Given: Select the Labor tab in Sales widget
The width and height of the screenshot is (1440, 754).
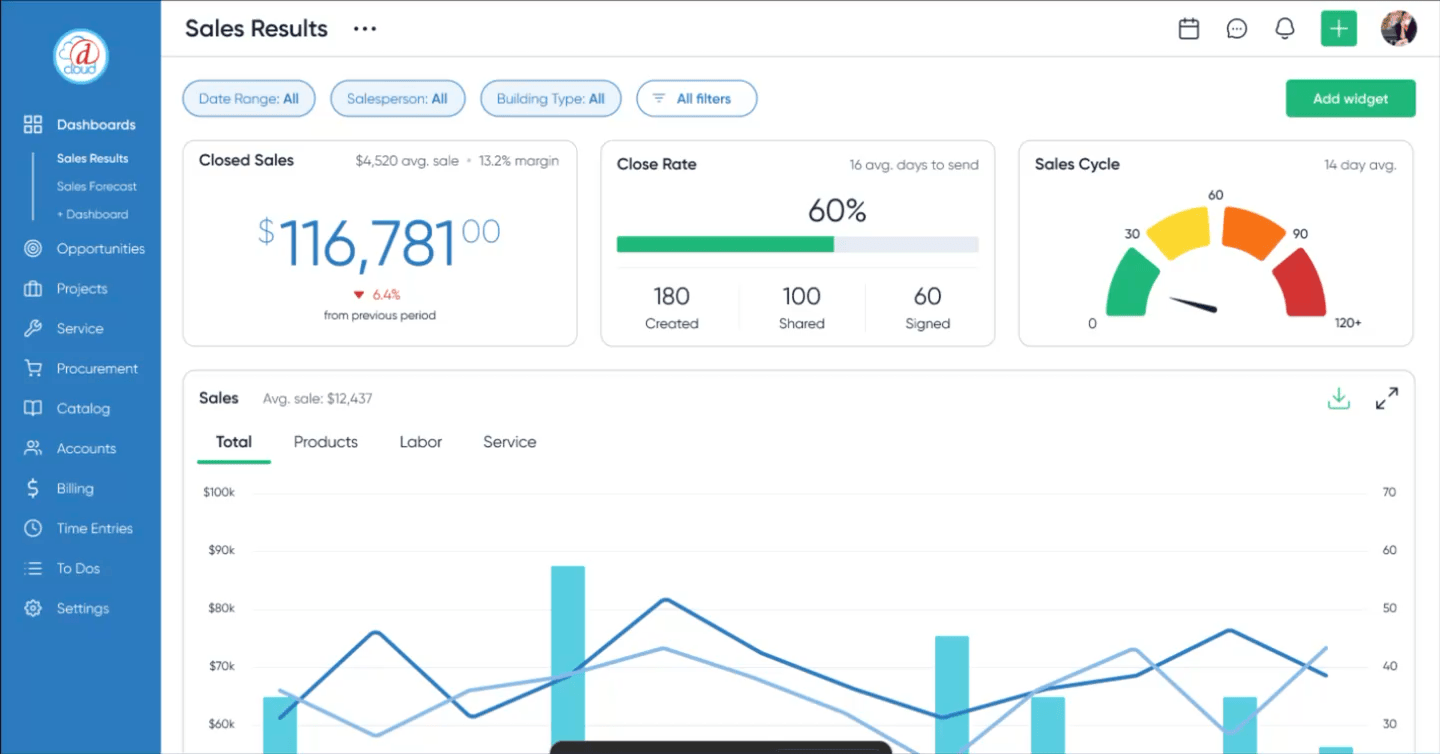Looking at the screenshot, I should click(420, 441).
